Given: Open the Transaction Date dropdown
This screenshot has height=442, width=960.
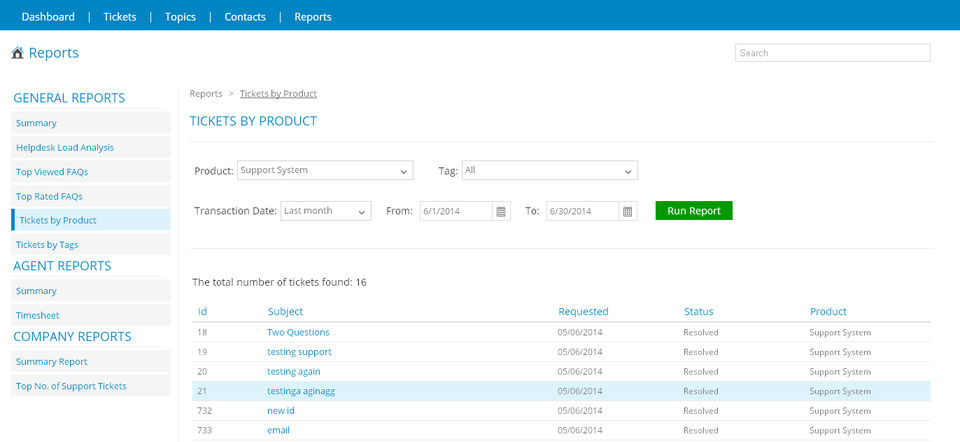Looking at the screenshot, I should pos(325,211).
